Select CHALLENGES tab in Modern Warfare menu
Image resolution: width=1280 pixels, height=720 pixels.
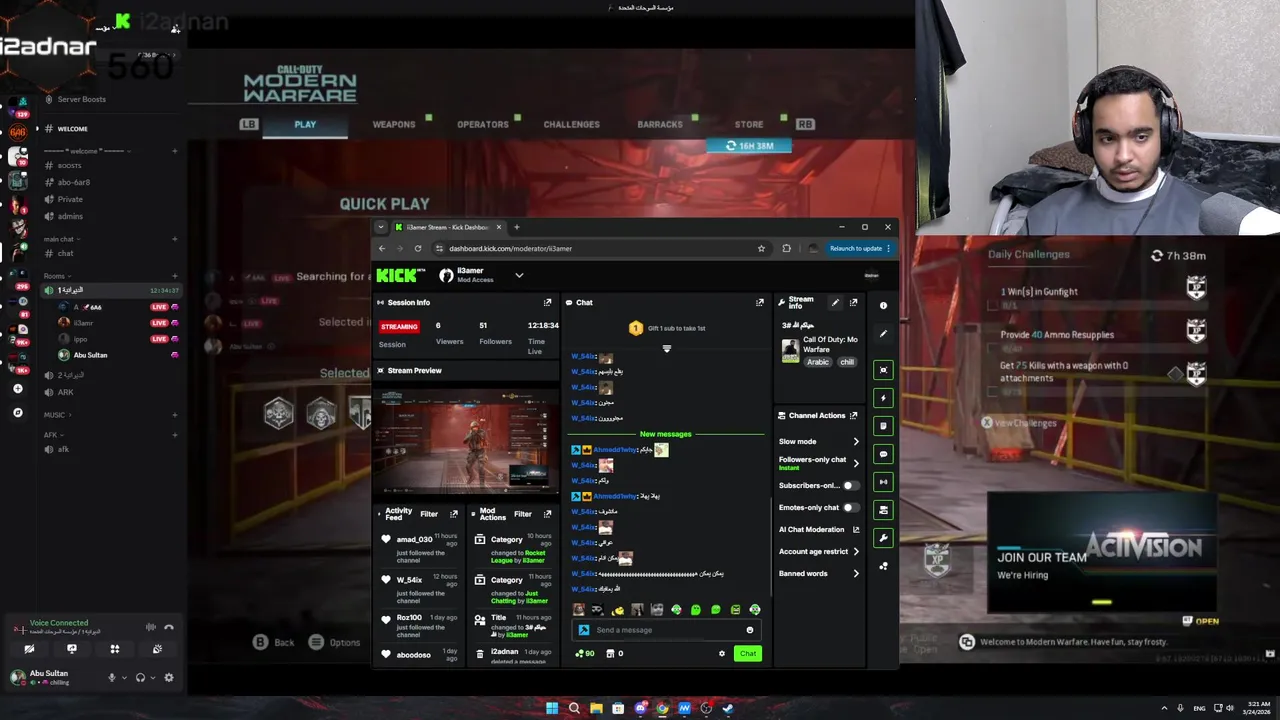point(572,124)
